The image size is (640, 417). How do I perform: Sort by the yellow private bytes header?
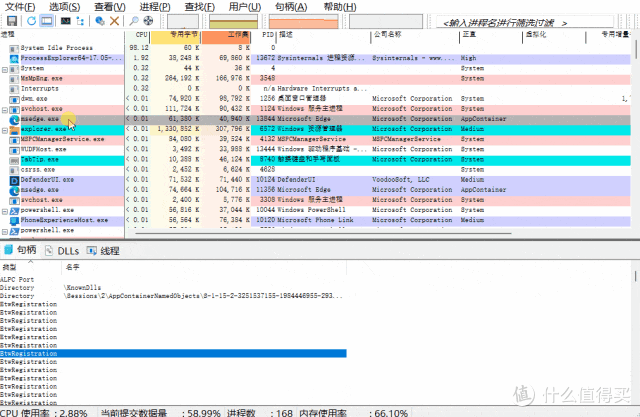(x=176, y=36)
